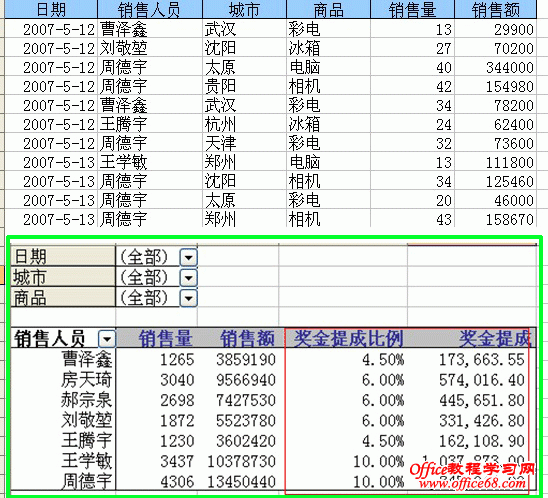This screenshot has width=548, height=498.
Task: Open the 城市 filter dropdown
Action: [x=188, y=278]
